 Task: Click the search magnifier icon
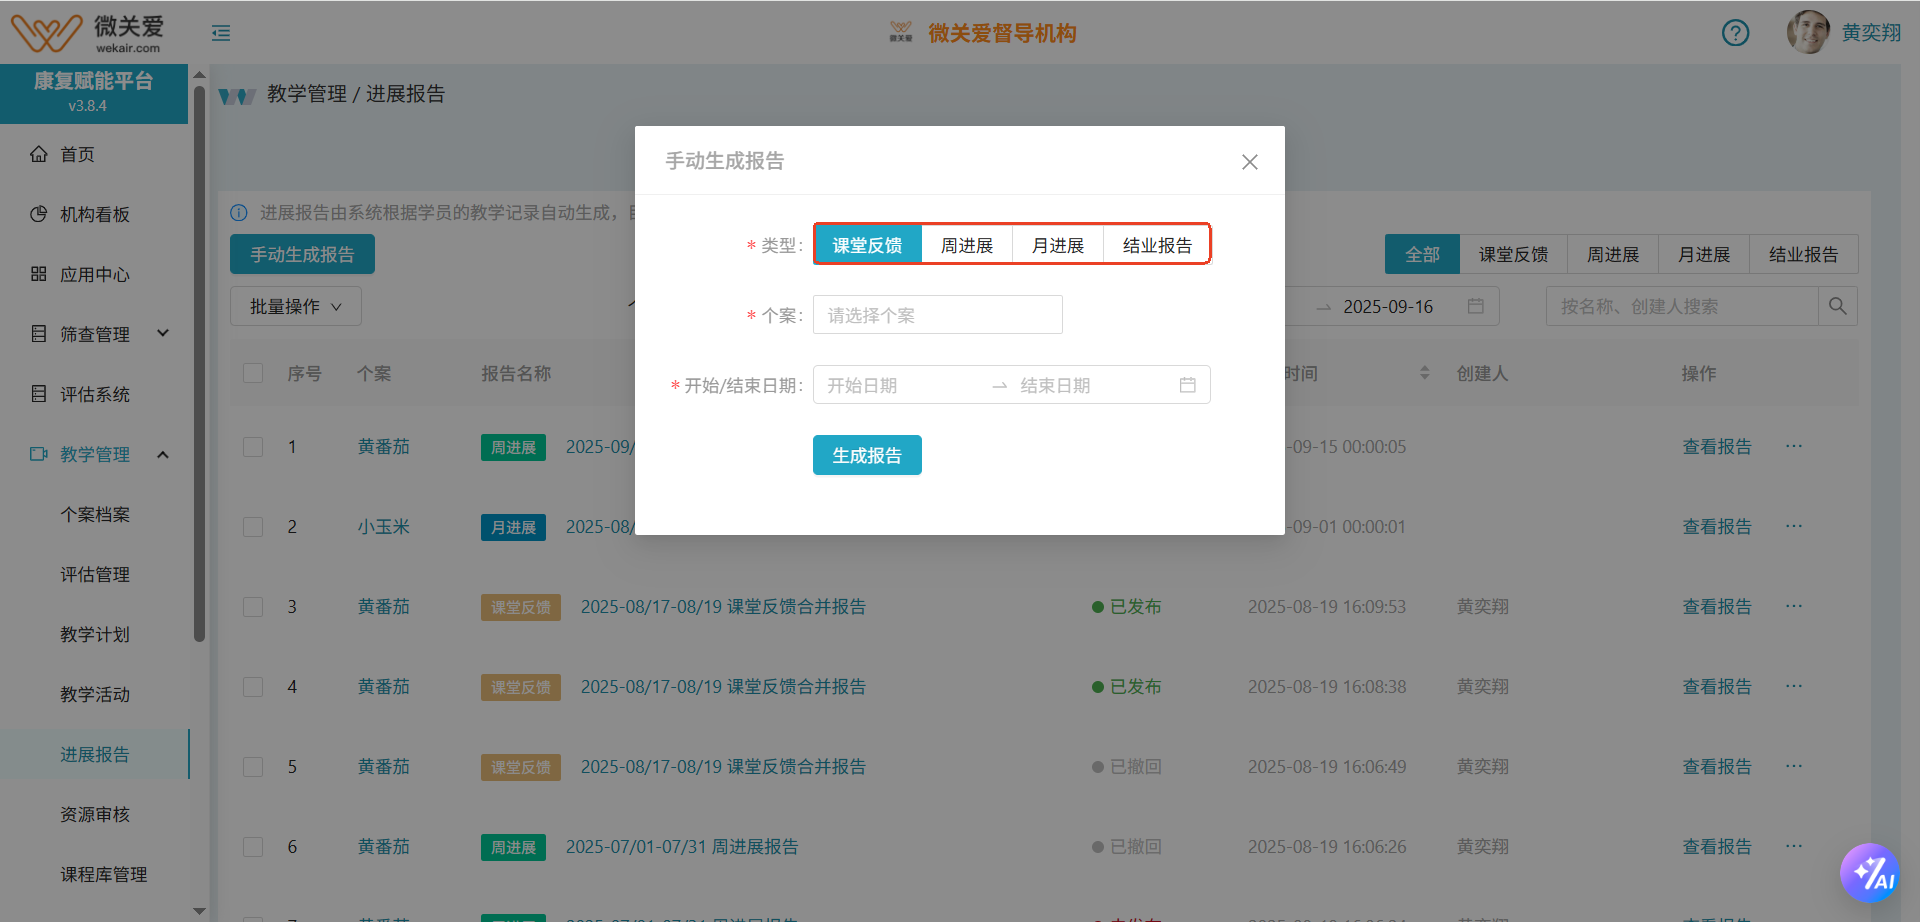coord(1837,306)
